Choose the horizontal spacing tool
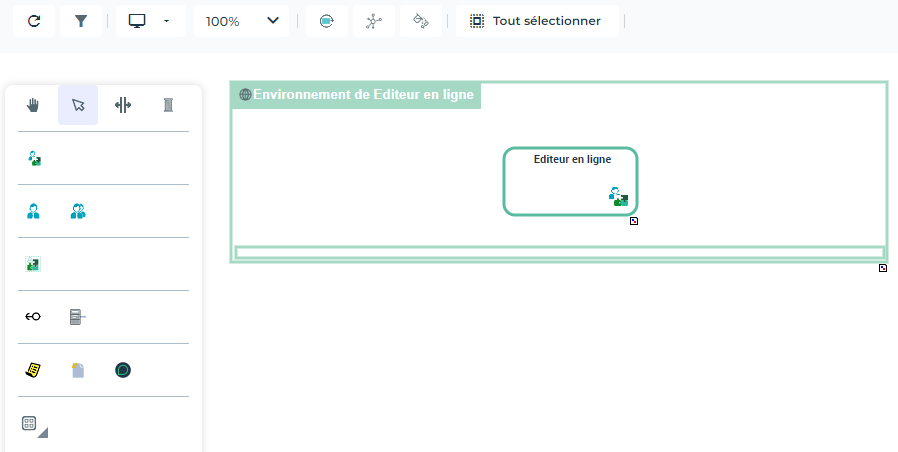This screenshot has height=452, width=898. (x=123, y=105)
